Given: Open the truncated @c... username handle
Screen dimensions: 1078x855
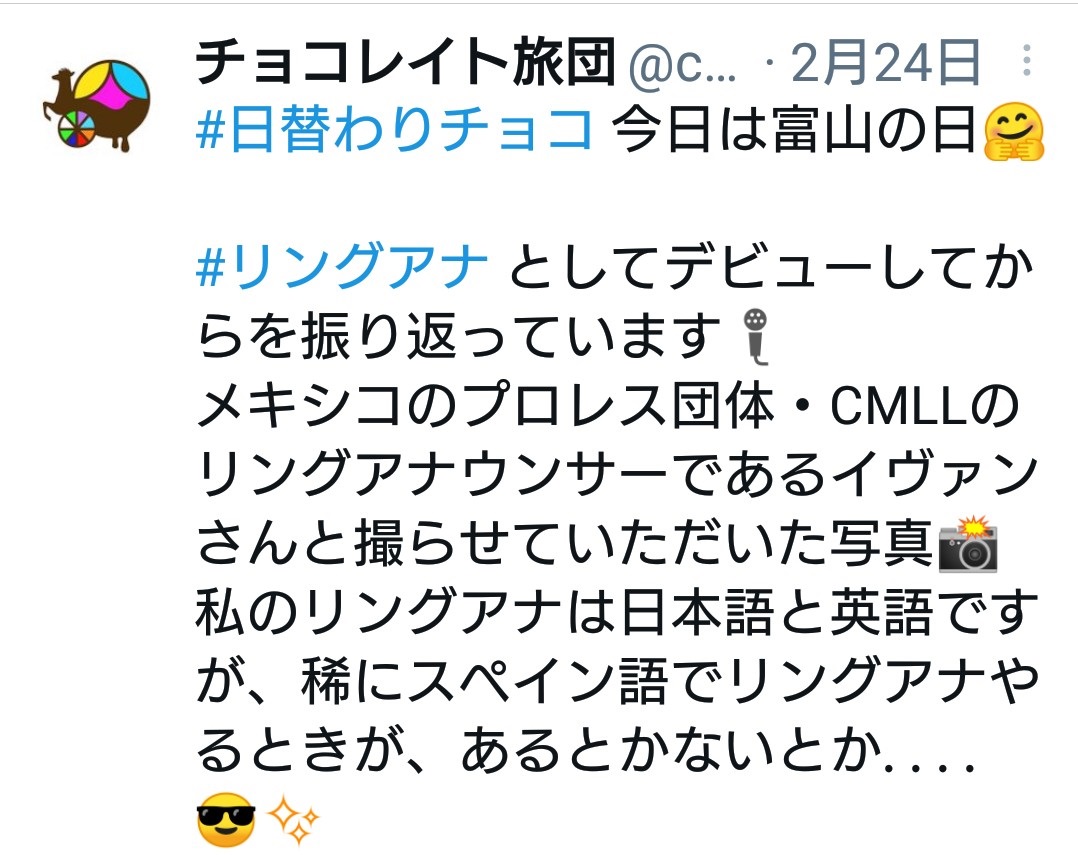Looking at the screenshot, I should (x=683, y=64).
